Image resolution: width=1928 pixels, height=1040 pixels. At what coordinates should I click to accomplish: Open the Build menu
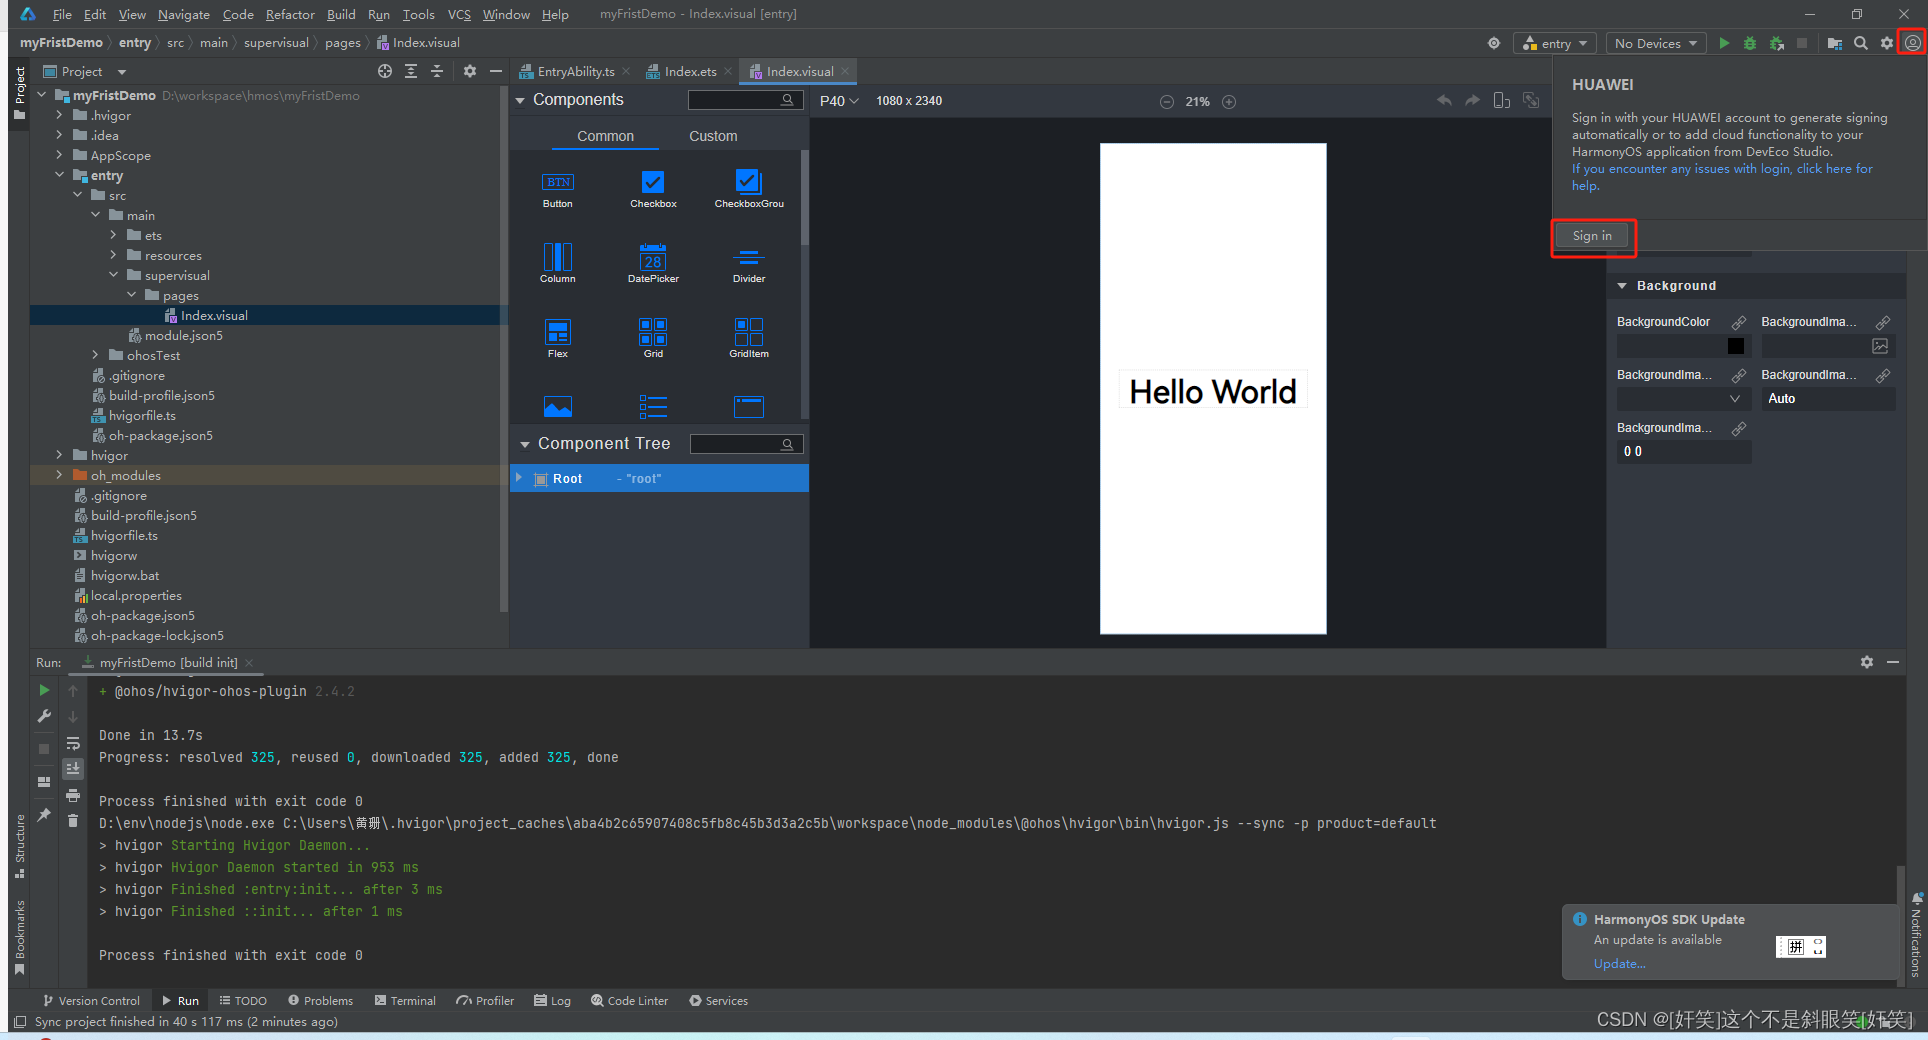341,14
